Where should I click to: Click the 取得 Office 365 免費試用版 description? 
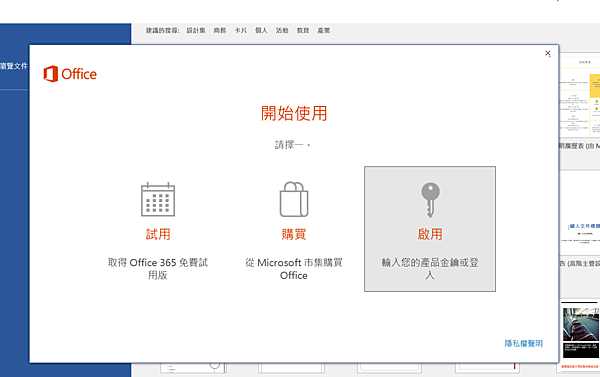158,269
